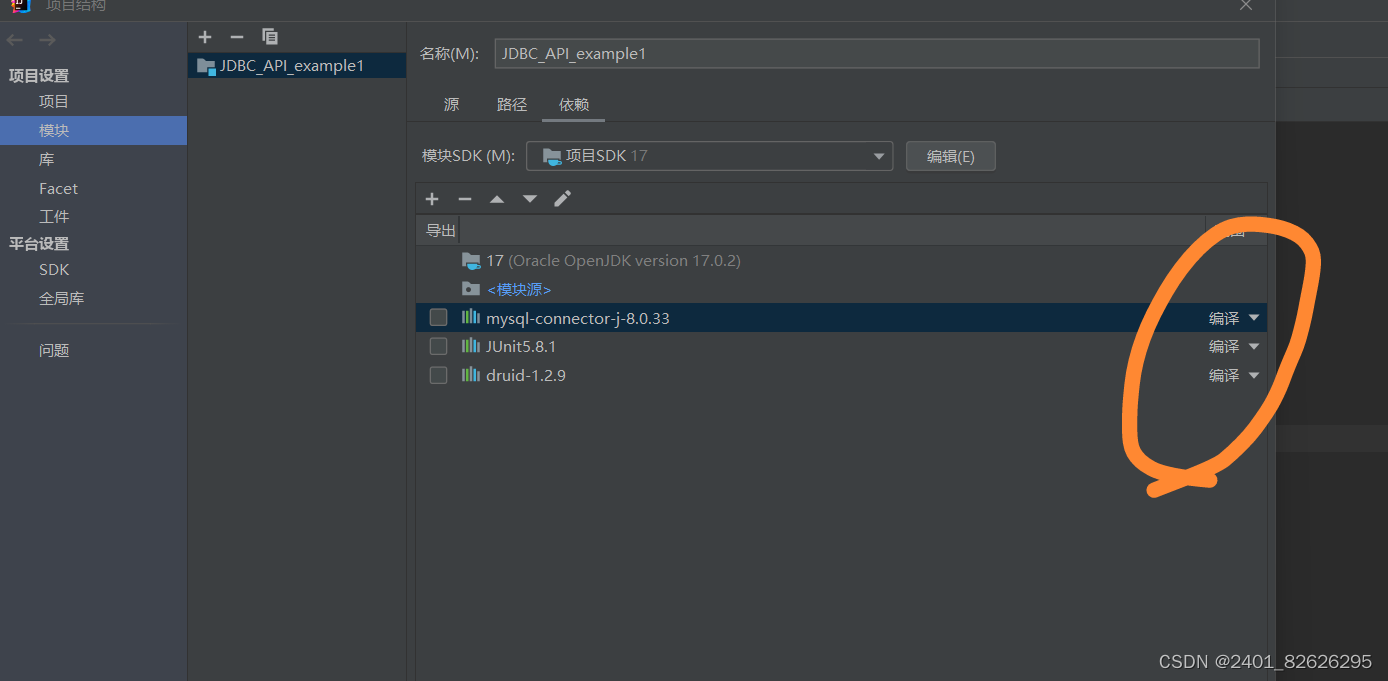Screen dimensions: 1388x681
Task: Switch to the 源 tab
Action: pyautogui.click(x=451, y=104)
